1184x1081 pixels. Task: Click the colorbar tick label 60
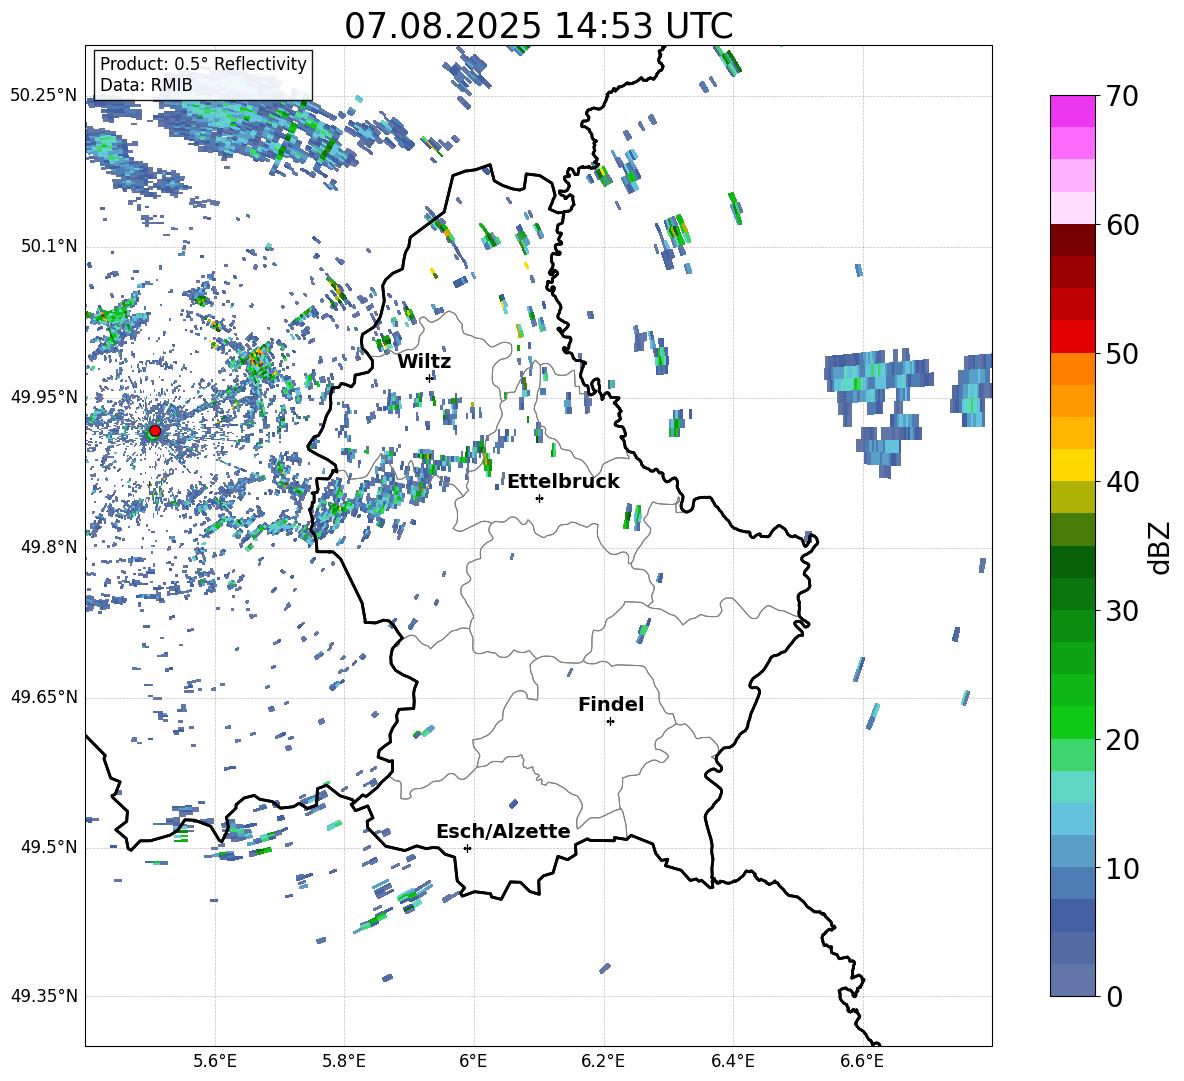pyautogui.click(x=1122, y=225)
